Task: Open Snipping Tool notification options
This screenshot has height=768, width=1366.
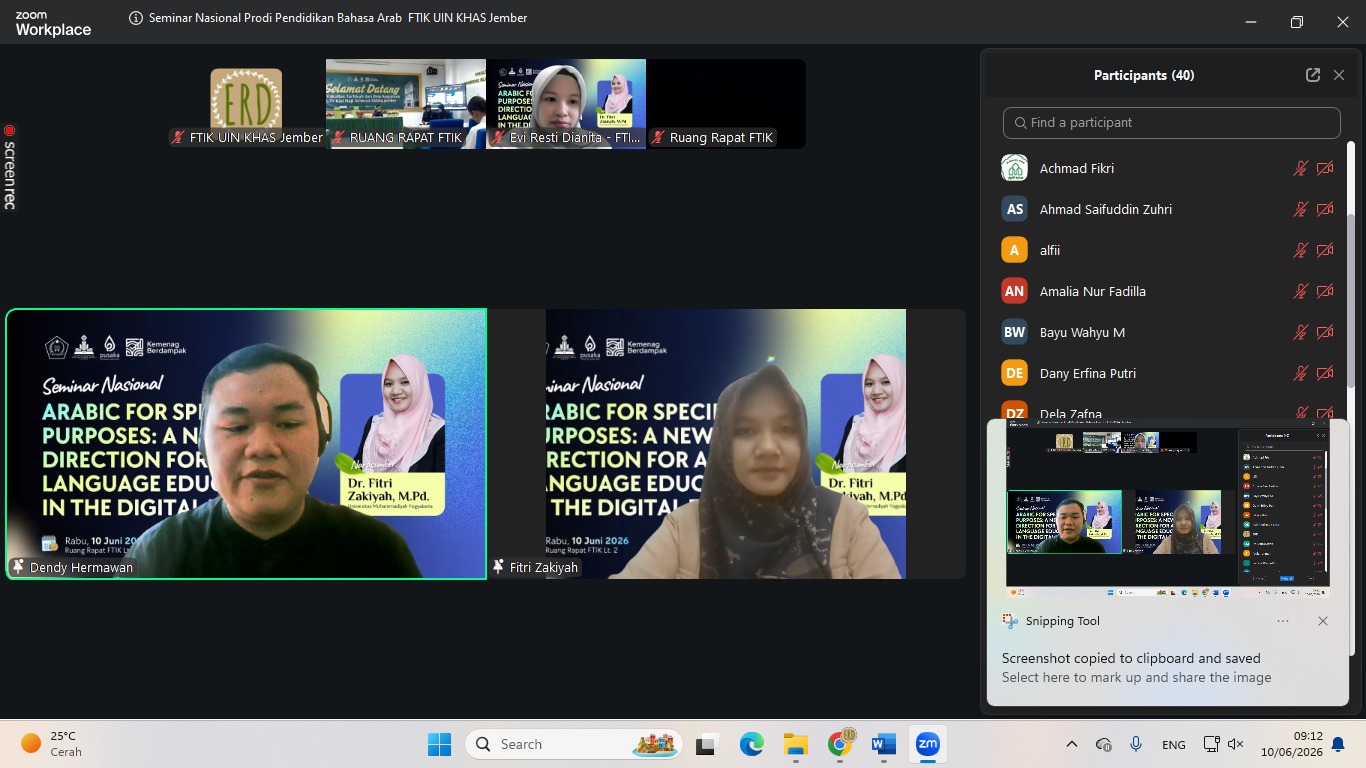Action: point(1283,621)
